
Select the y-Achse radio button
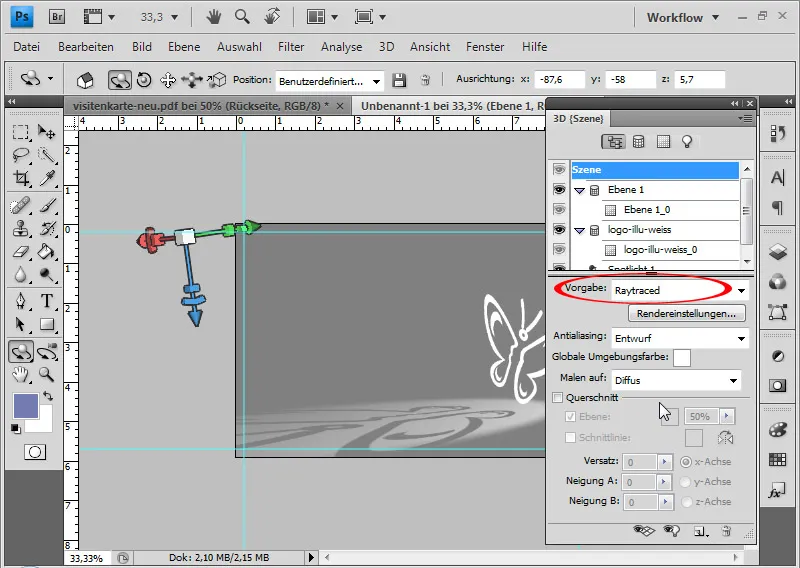(x=686, y=482)
